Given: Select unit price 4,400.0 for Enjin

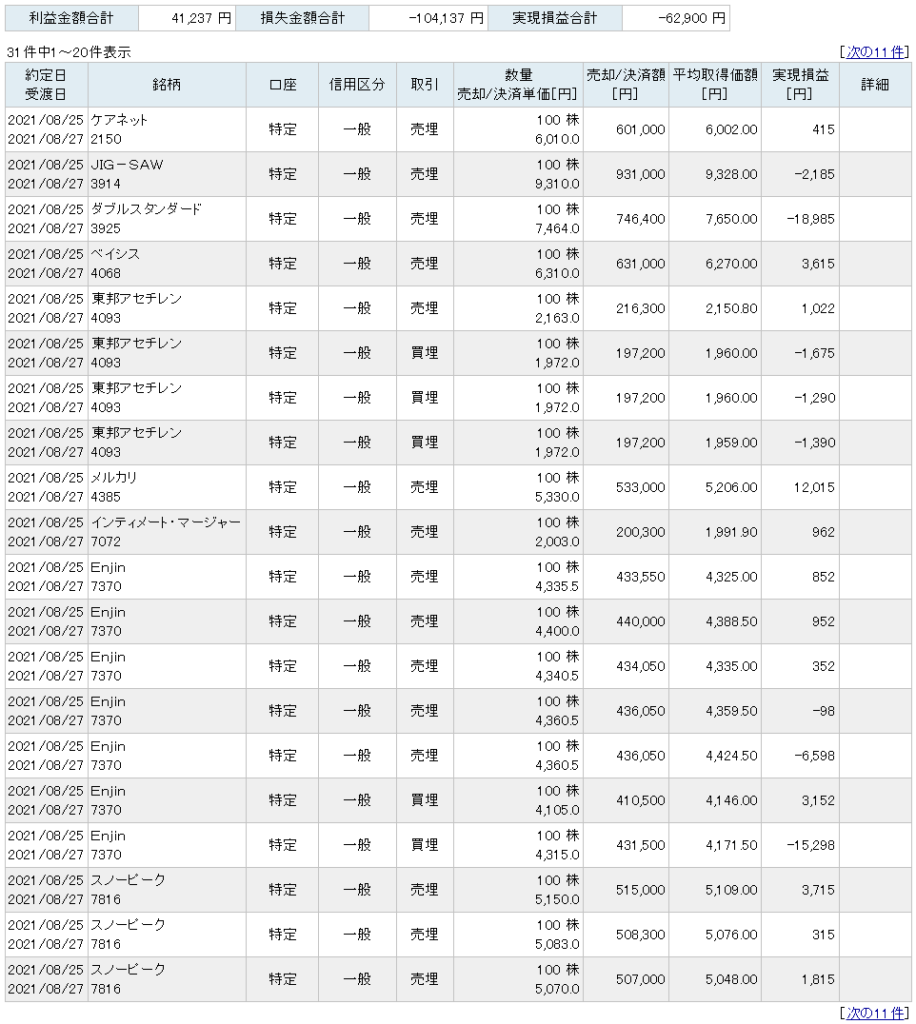Looking at the screenshot, I should (x=557, y=632).
